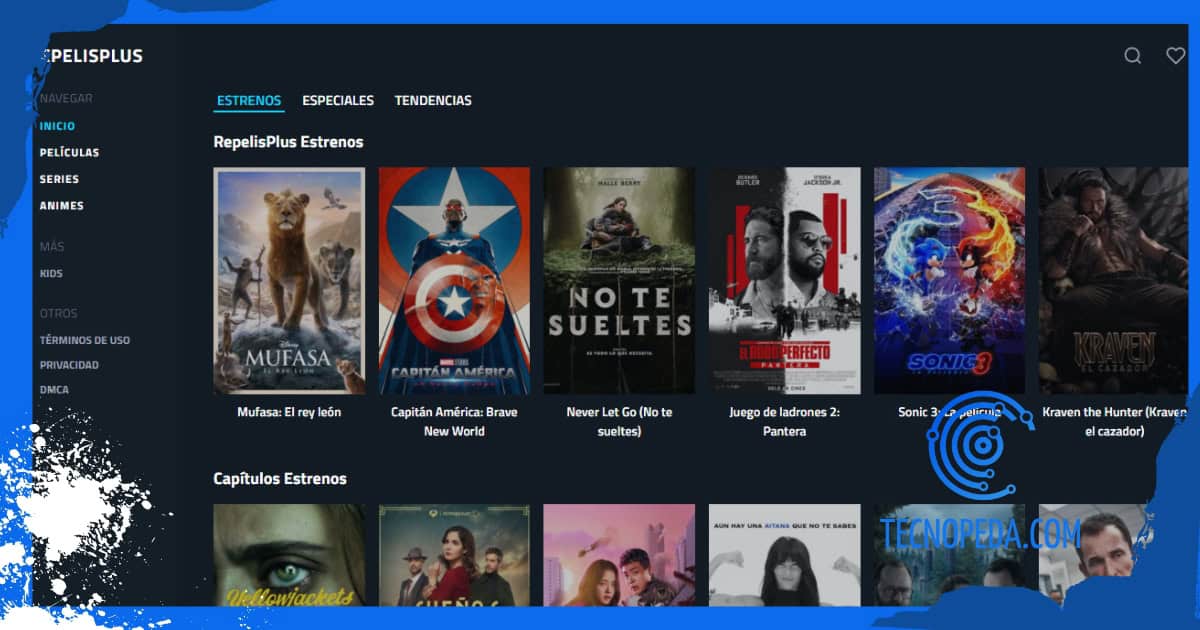Click the Capítulos Estrenos heading
Viewport: 1200px width, 630px height.
coord(280,479)
